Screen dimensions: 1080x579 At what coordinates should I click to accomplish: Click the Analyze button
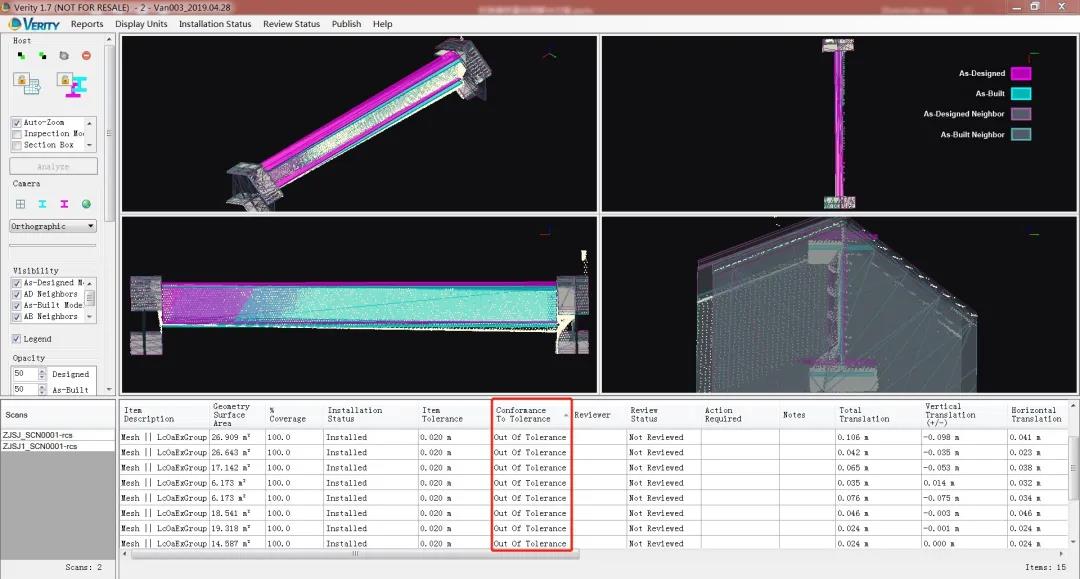click(54, 167)
